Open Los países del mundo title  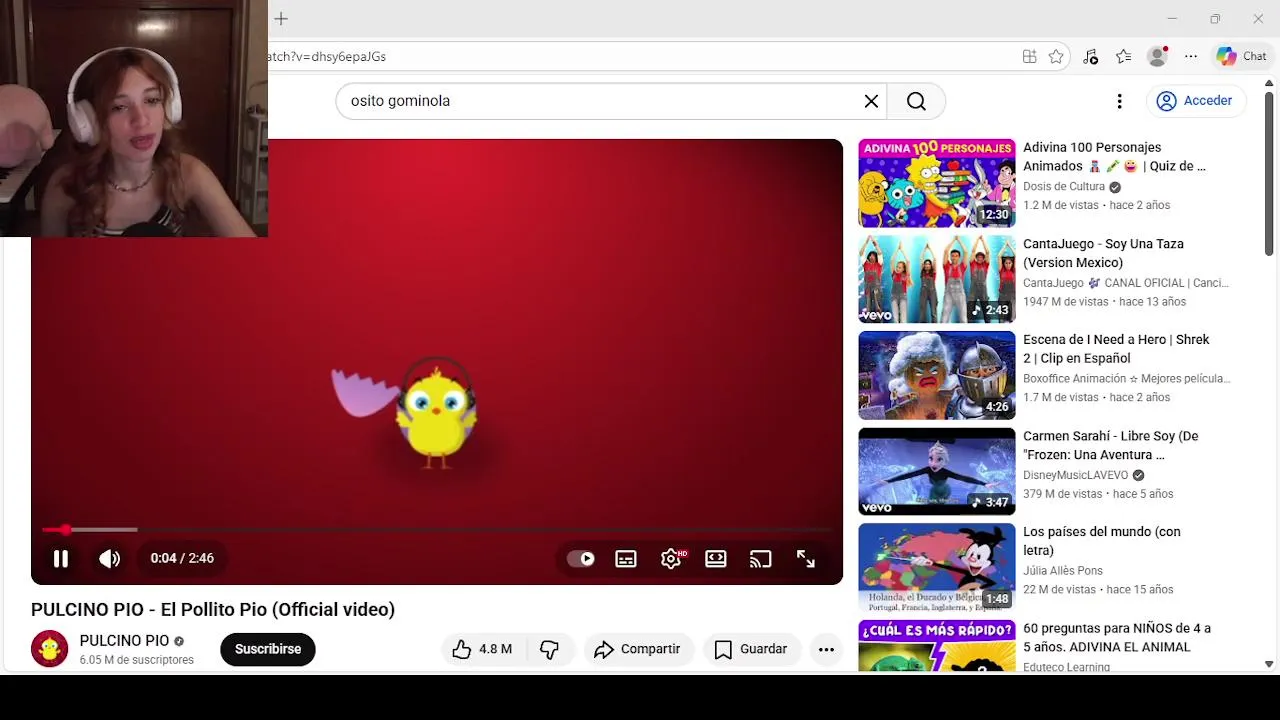[x=1102, y=541]
